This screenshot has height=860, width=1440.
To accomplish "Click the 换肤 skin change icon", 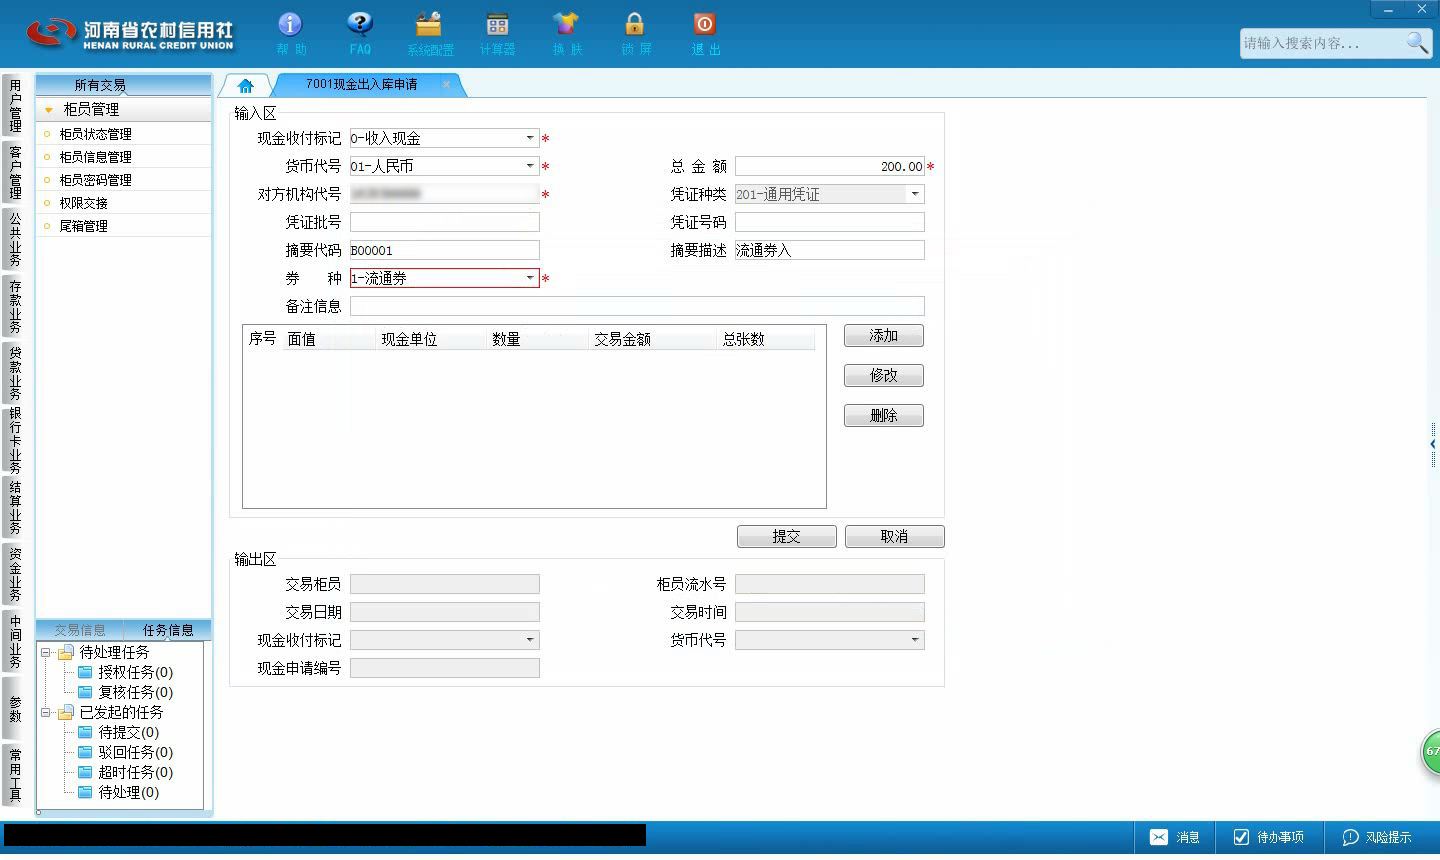I will click(566, 33).
